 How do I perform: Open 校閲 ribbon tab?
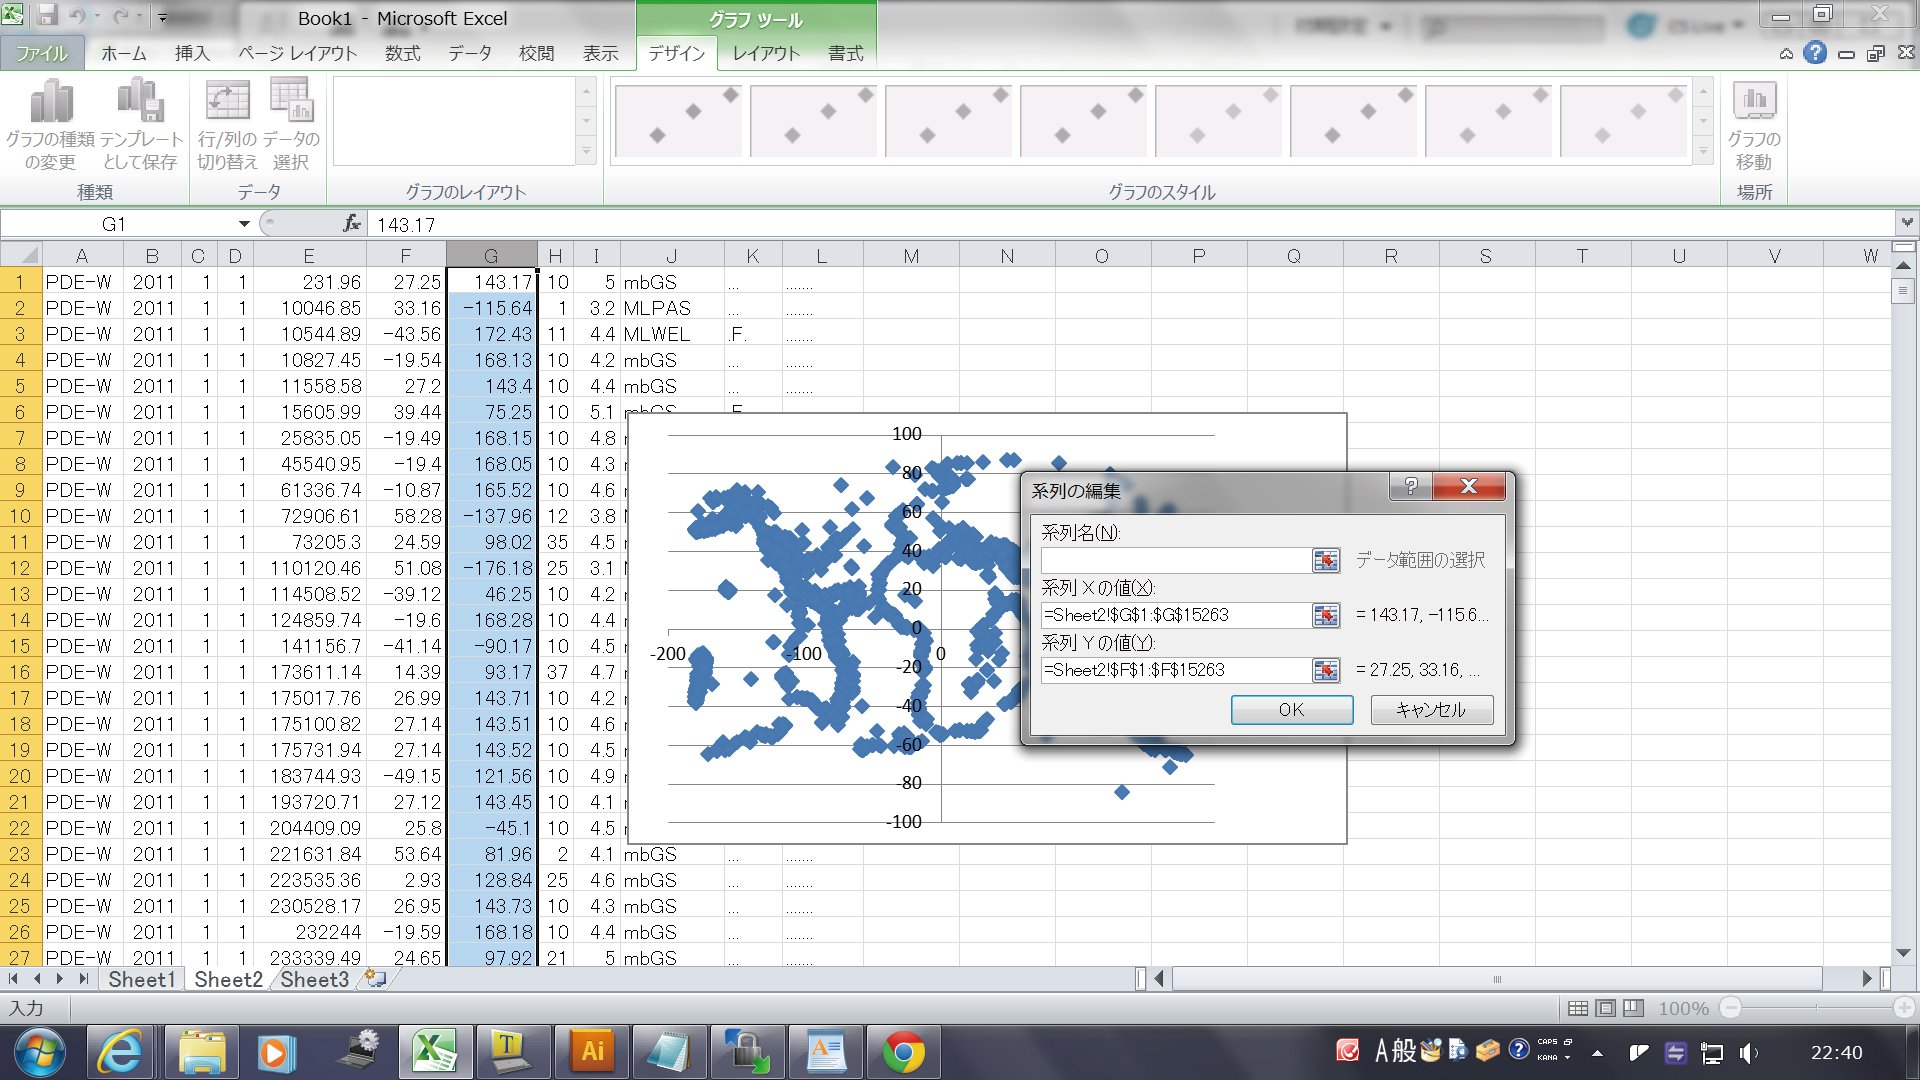537,54
